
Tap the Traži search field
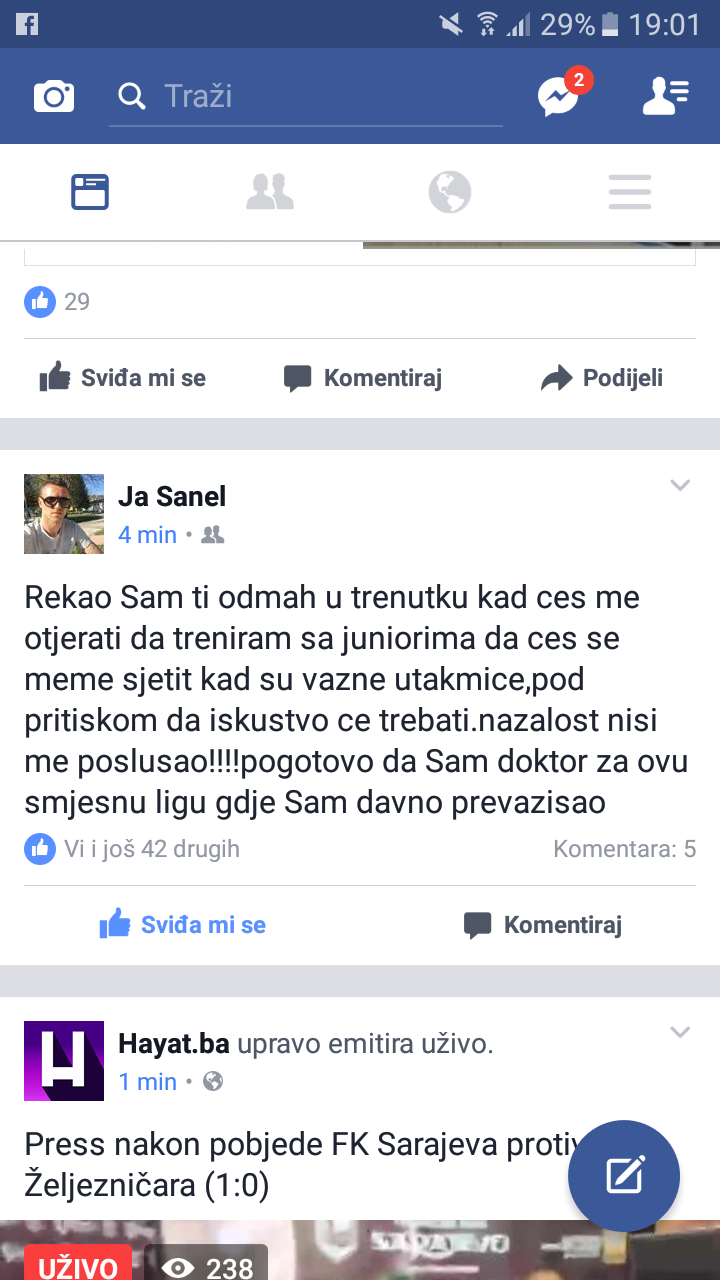(306, 97)
